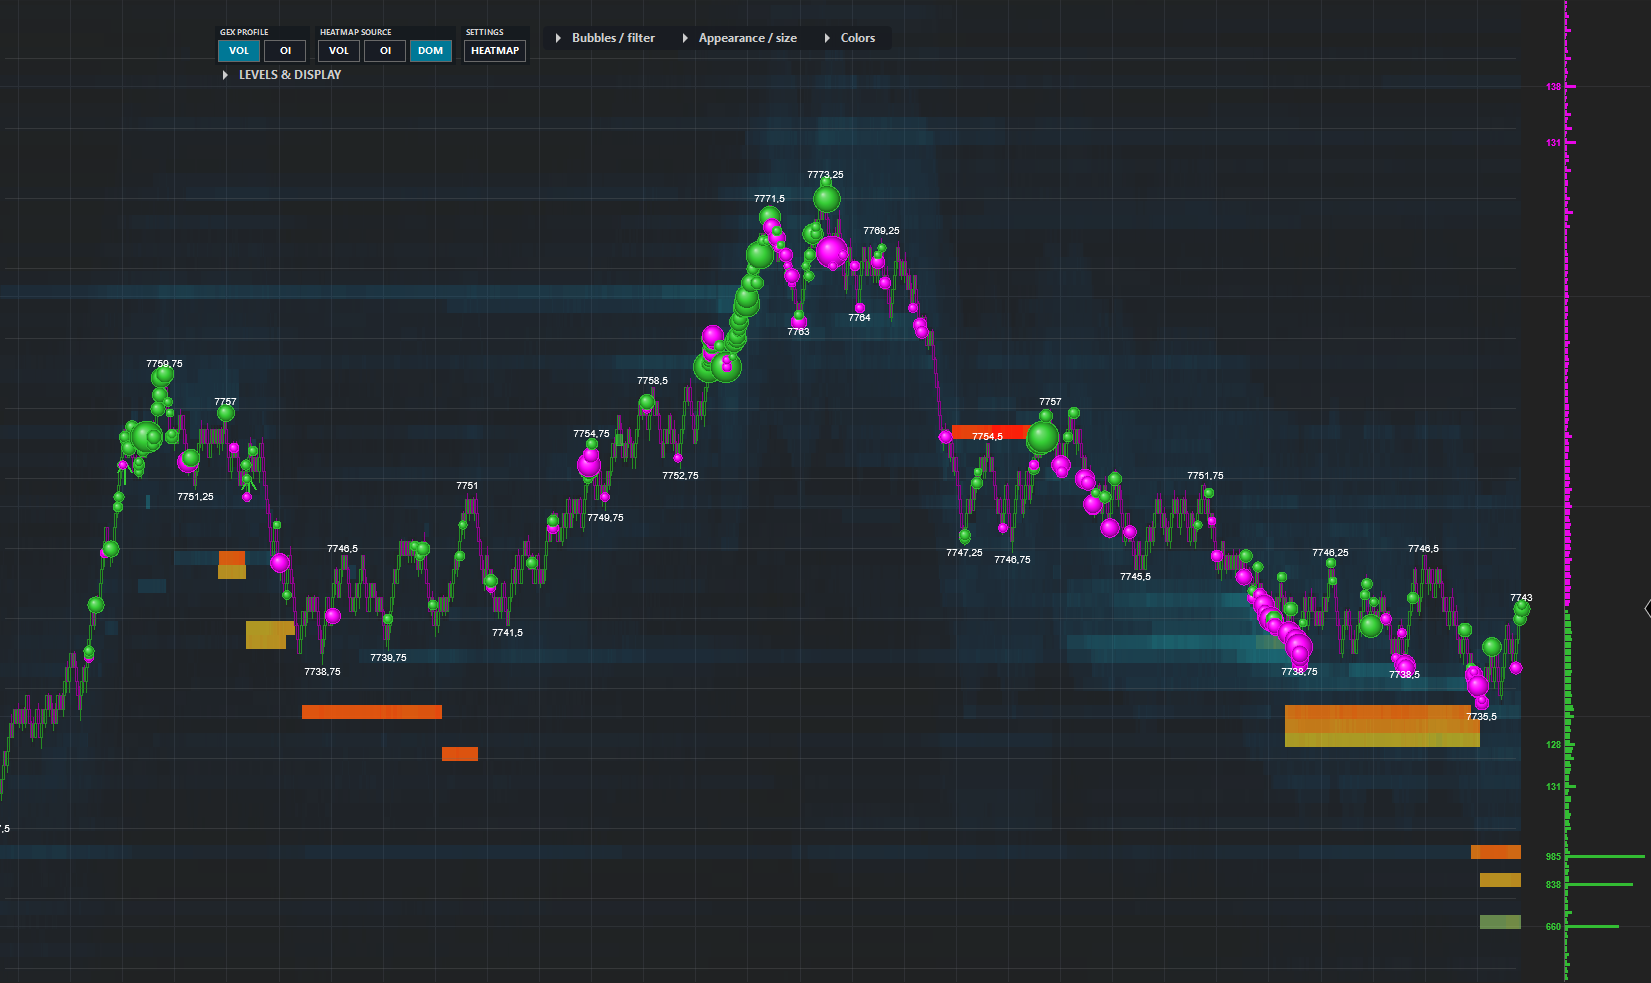Viewport: 1651px width, 983px height.
Task: Toggle the HEATMAP setting button
Action: coord(495,51)
